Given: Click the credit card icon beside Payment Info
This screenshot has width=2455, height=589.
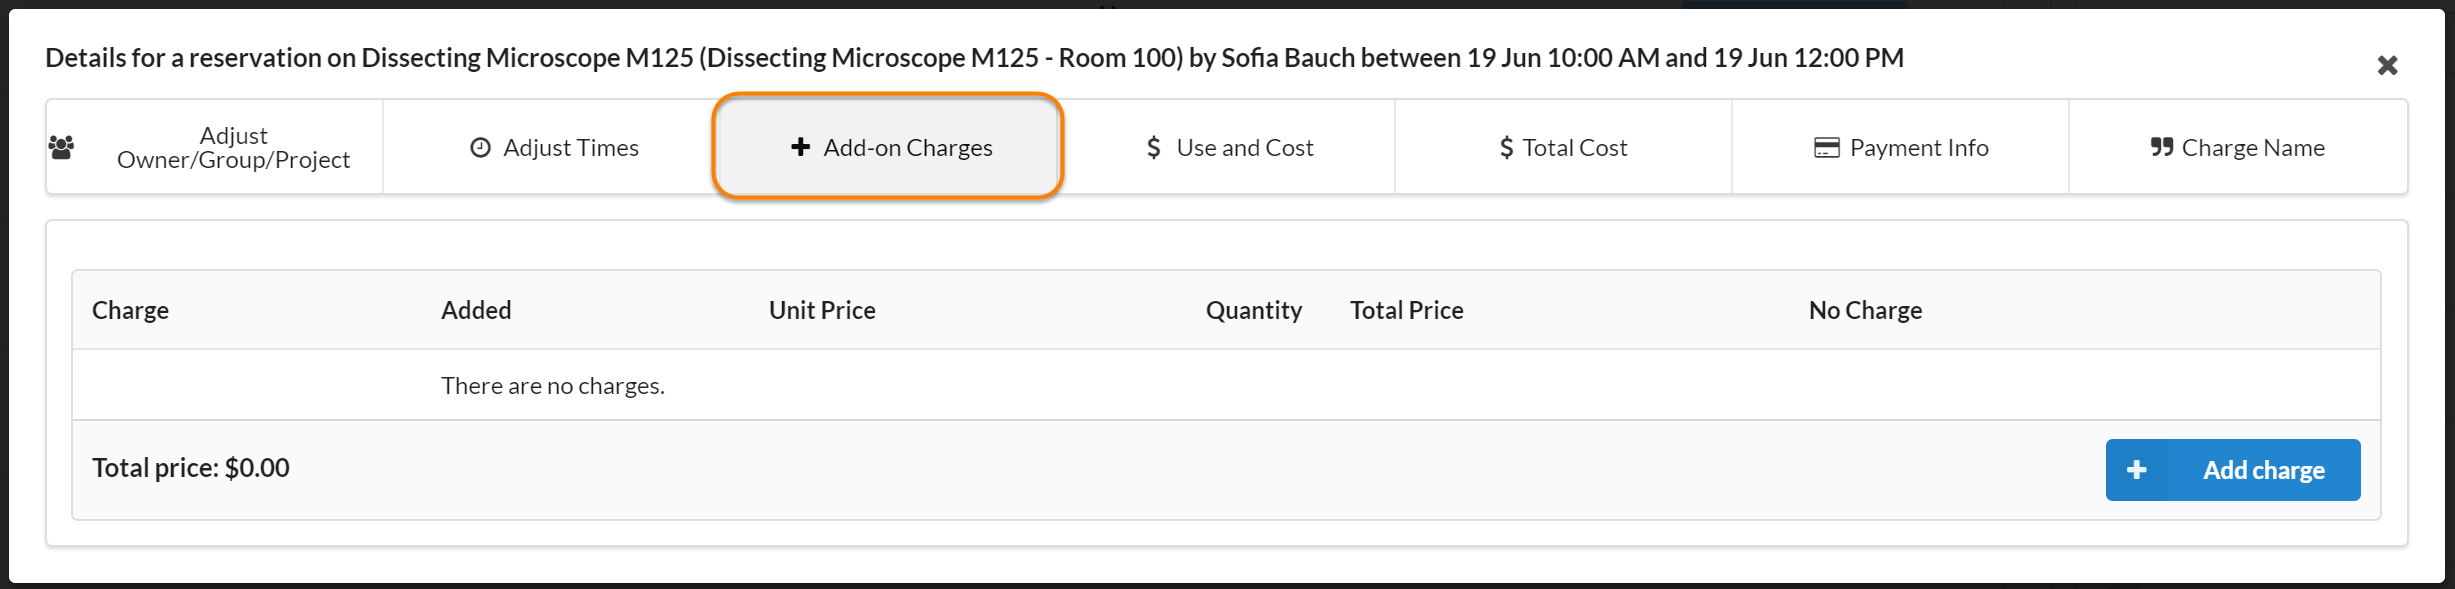Looking at the screenshot, I should click(1826, 148).
